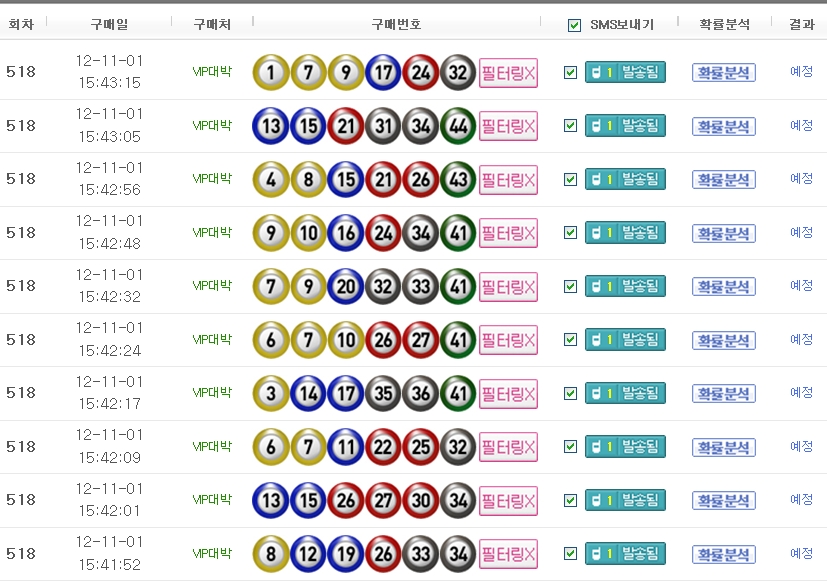827x584 pixels.
Task: Click phone SMS icon in 15:43:15 row
Action: 601,72
